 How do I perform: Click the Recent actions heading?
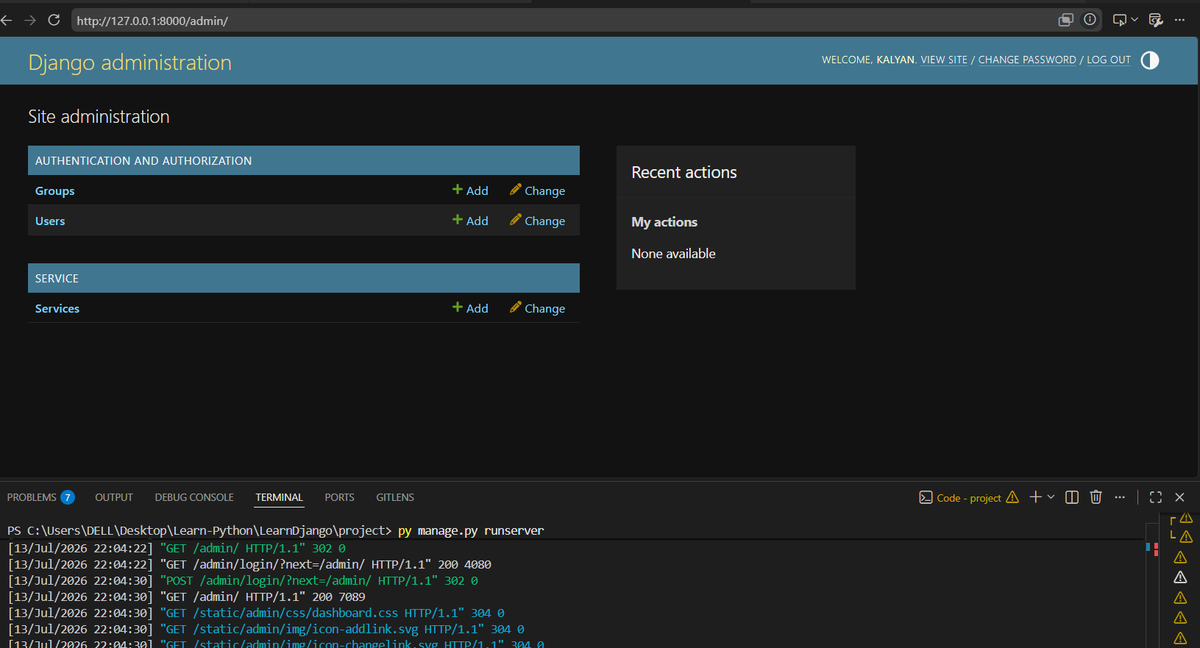click(684, 172)
